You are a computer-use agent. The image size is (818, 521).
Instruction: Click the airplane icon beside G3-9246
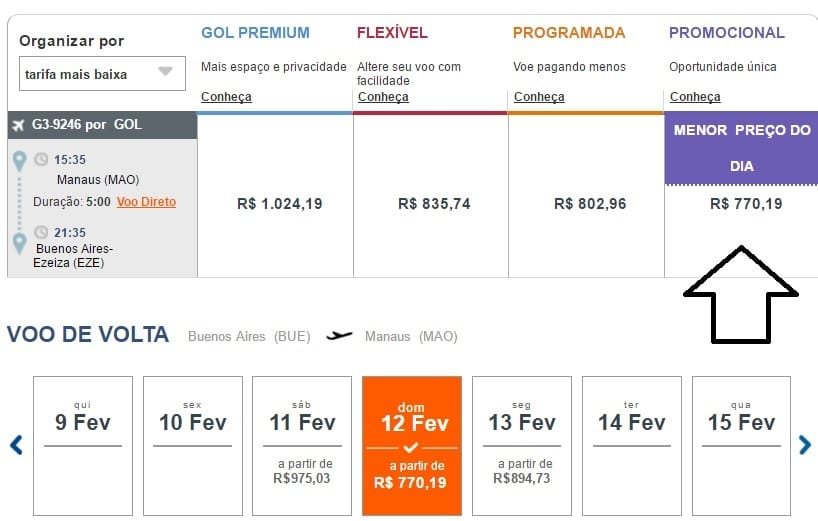18,125
